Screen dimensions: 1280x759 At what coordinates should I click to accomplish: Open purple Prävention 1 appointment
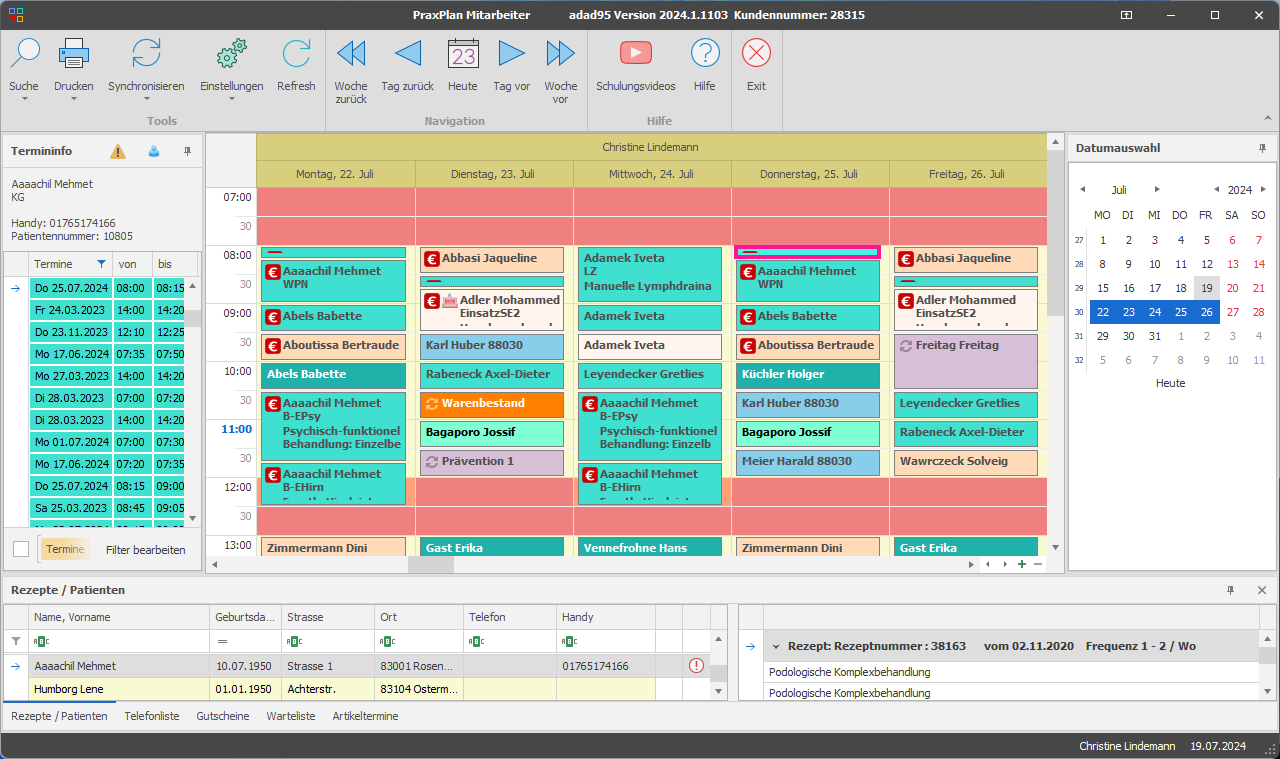click(492, 462)
